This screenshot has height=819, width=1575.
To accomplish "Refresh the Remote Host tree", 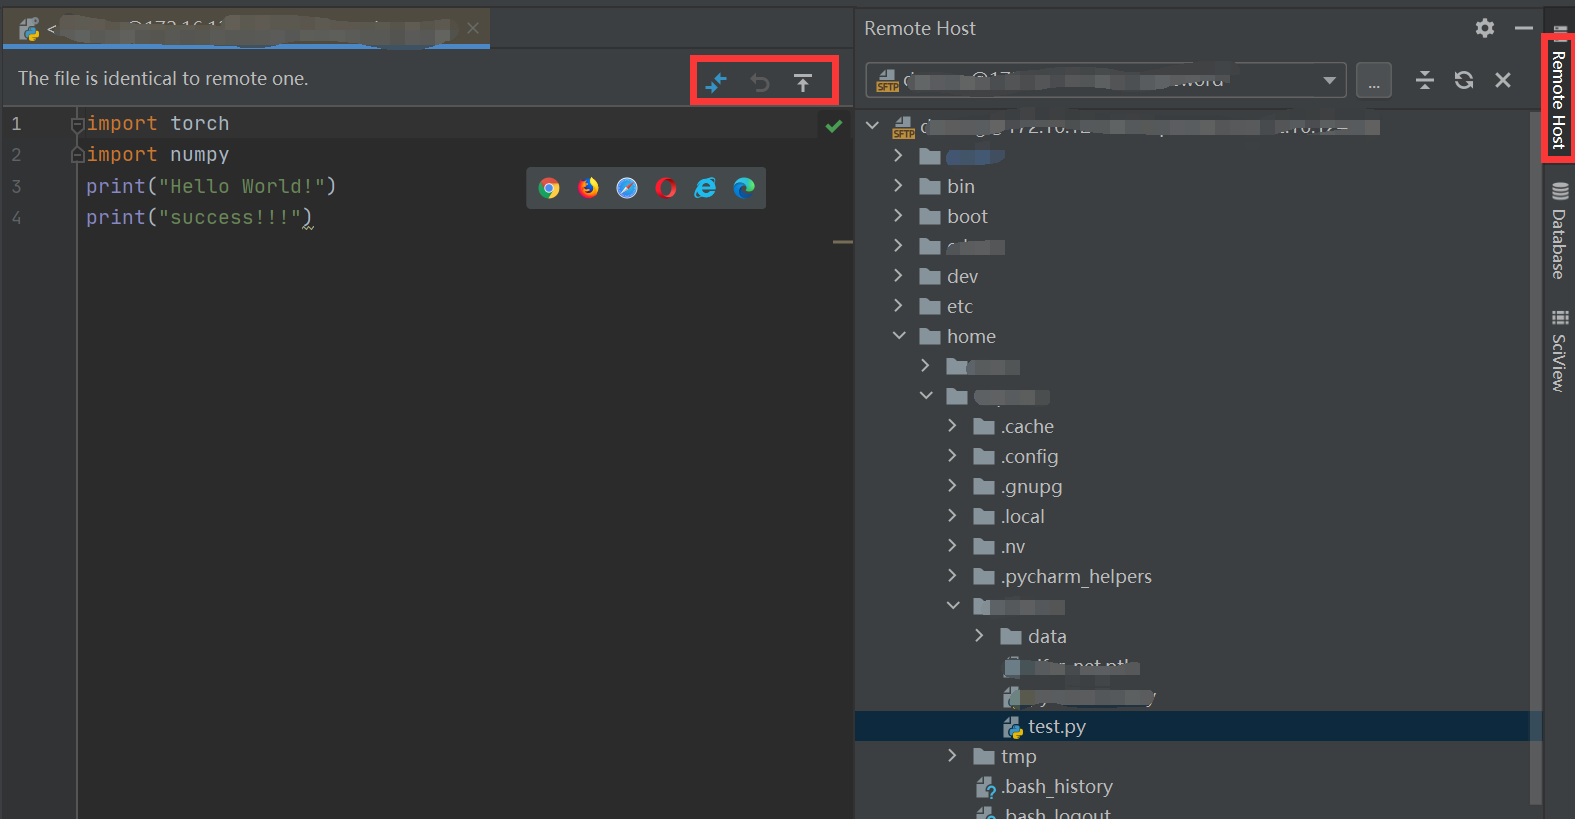I will coord(1464,80).
